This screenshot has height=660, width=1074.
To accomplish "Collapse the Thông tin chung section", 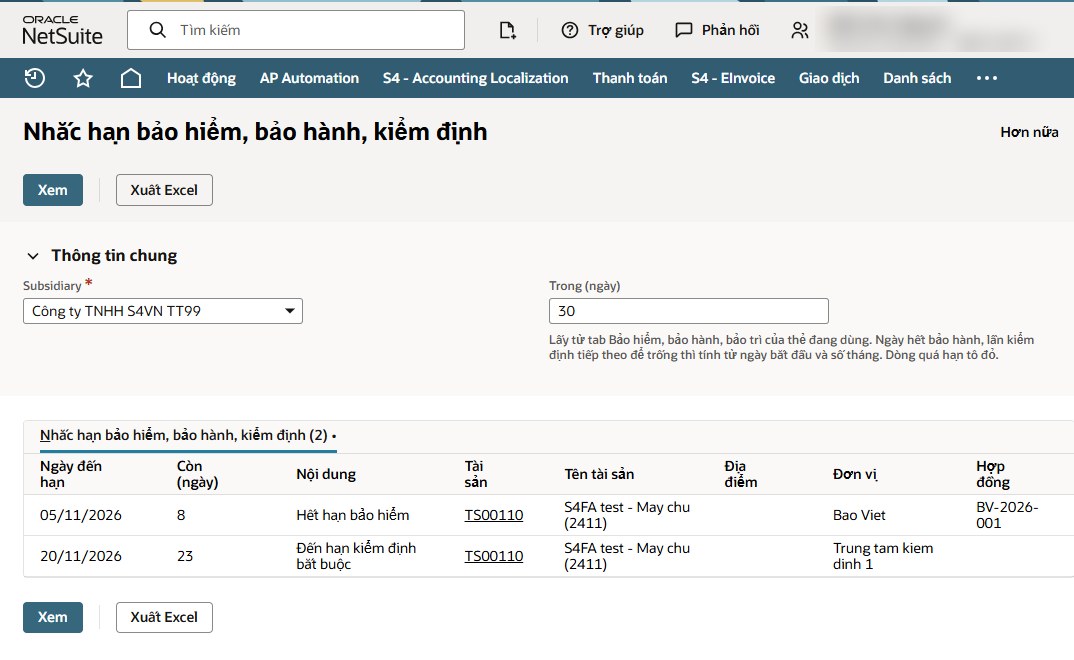I will [33, 256].
